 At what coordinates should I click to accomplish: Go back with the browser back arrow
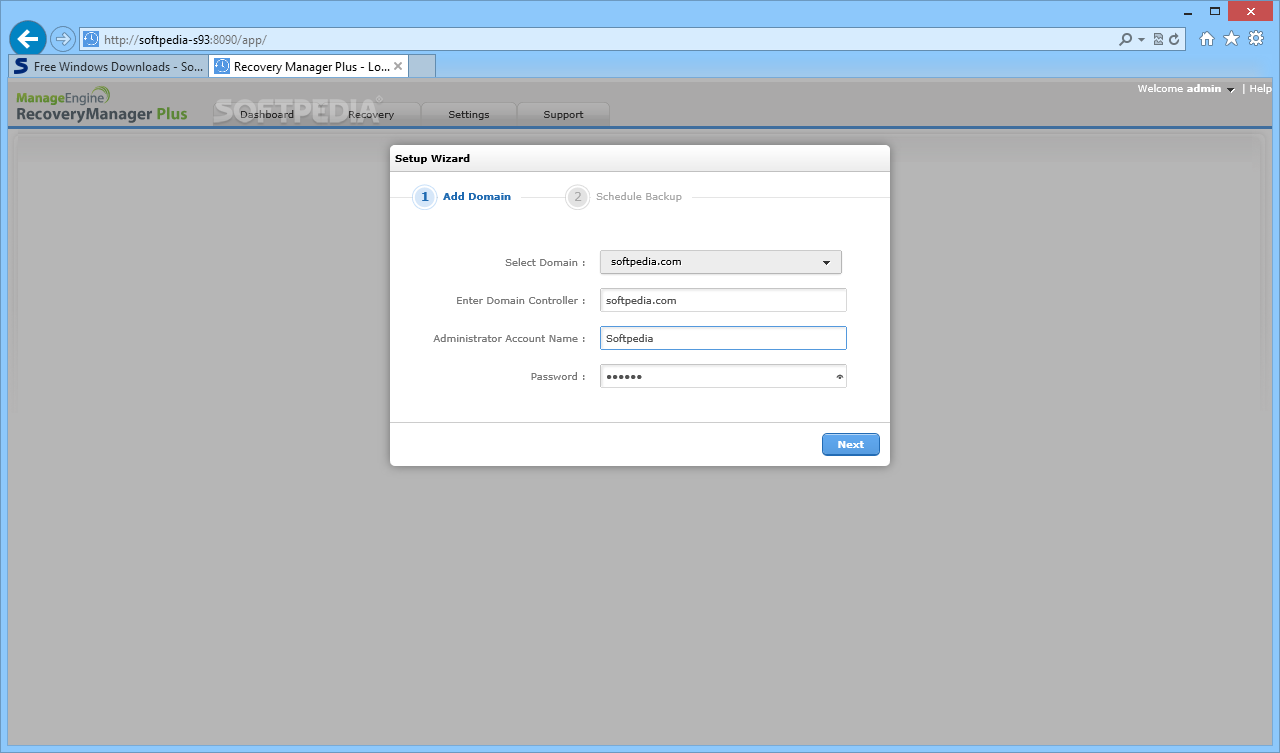[28, 39]
